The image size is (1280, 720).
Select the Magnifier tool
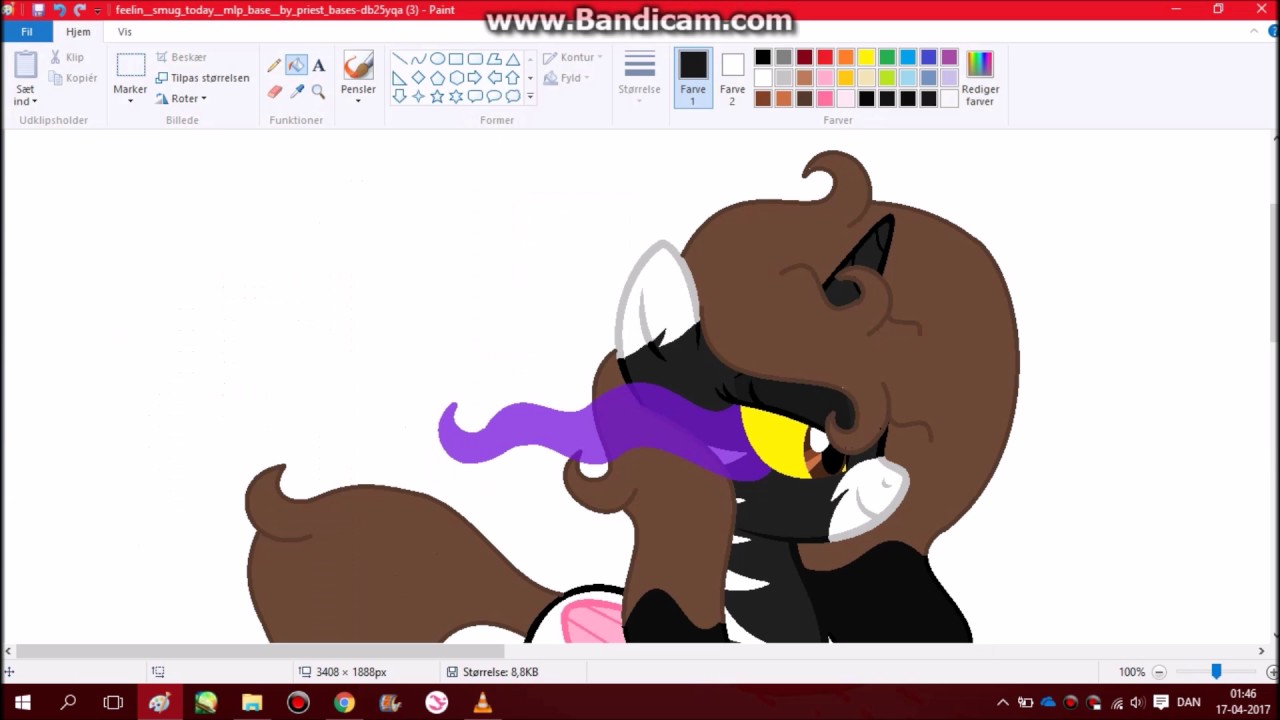coord(318,92)
